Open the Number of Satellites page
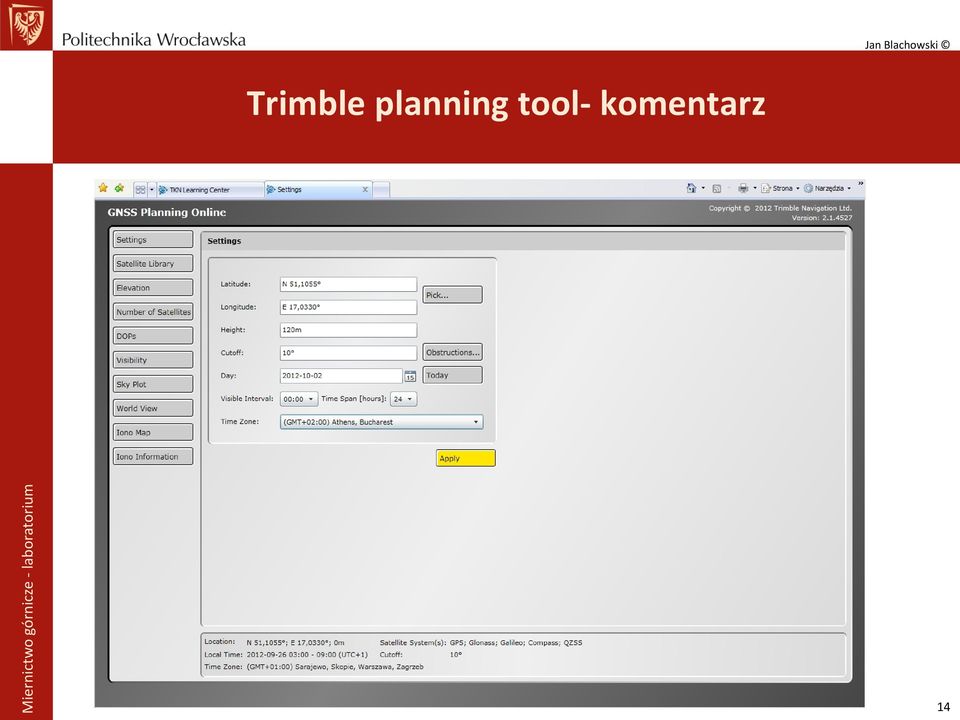The height and width of the screenshot is (720, 960). tap(153, 312)
